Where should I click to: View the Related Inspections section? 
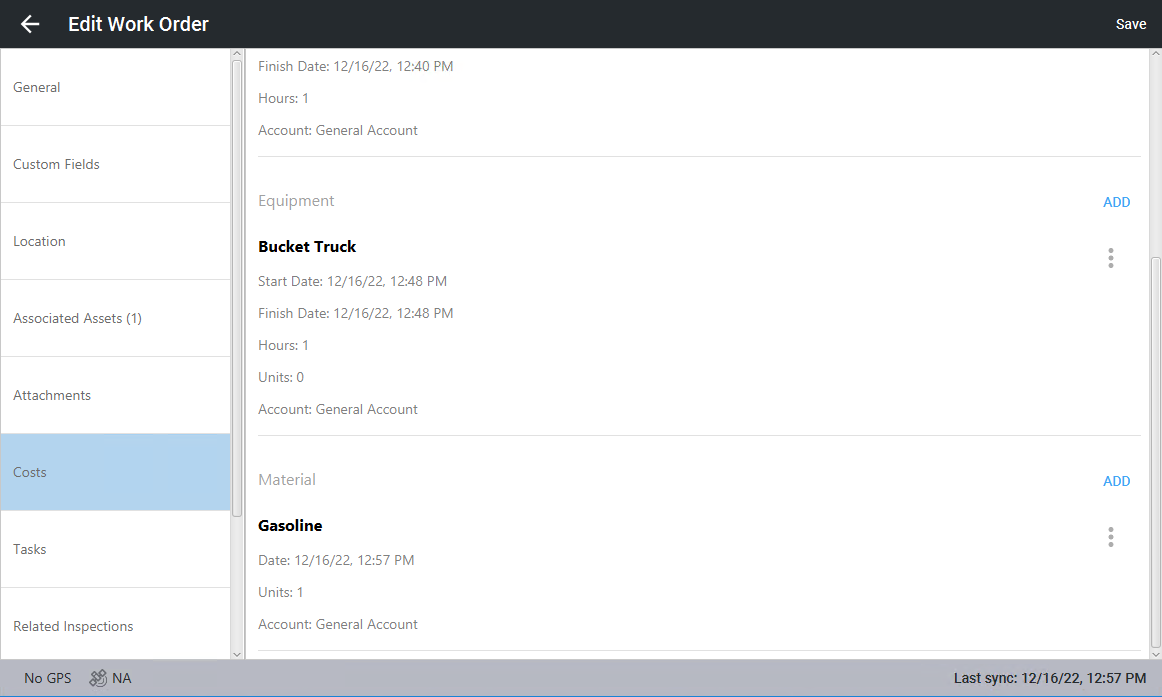(115, 626)
